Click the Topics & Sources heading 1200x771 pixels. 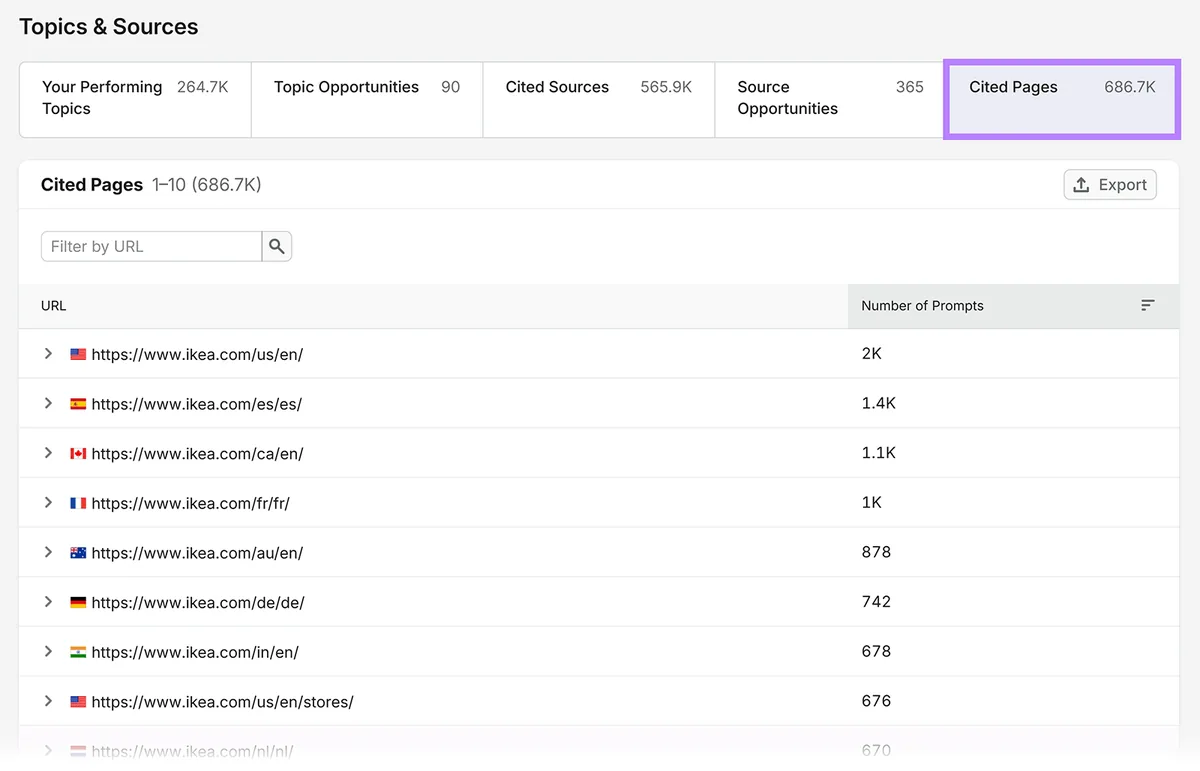point(109,27)
